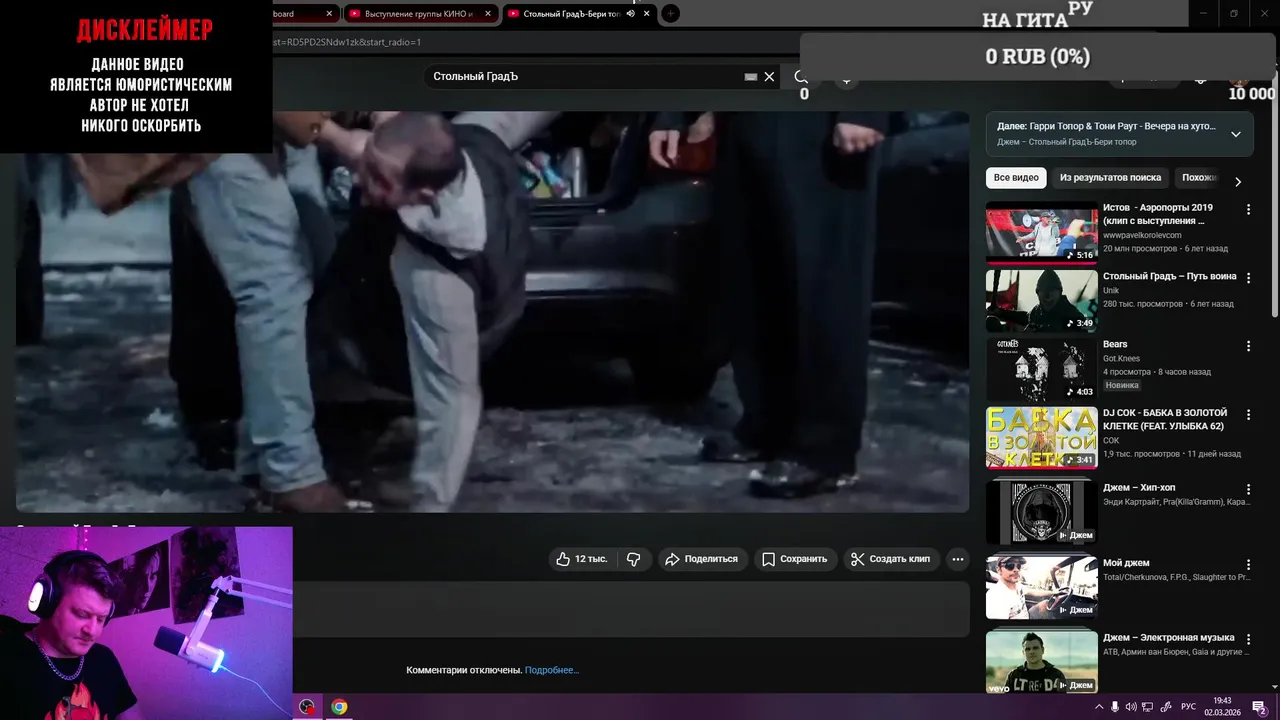
Task: Click the Got.Knees channel name
Action: [x=1121, y=358]
